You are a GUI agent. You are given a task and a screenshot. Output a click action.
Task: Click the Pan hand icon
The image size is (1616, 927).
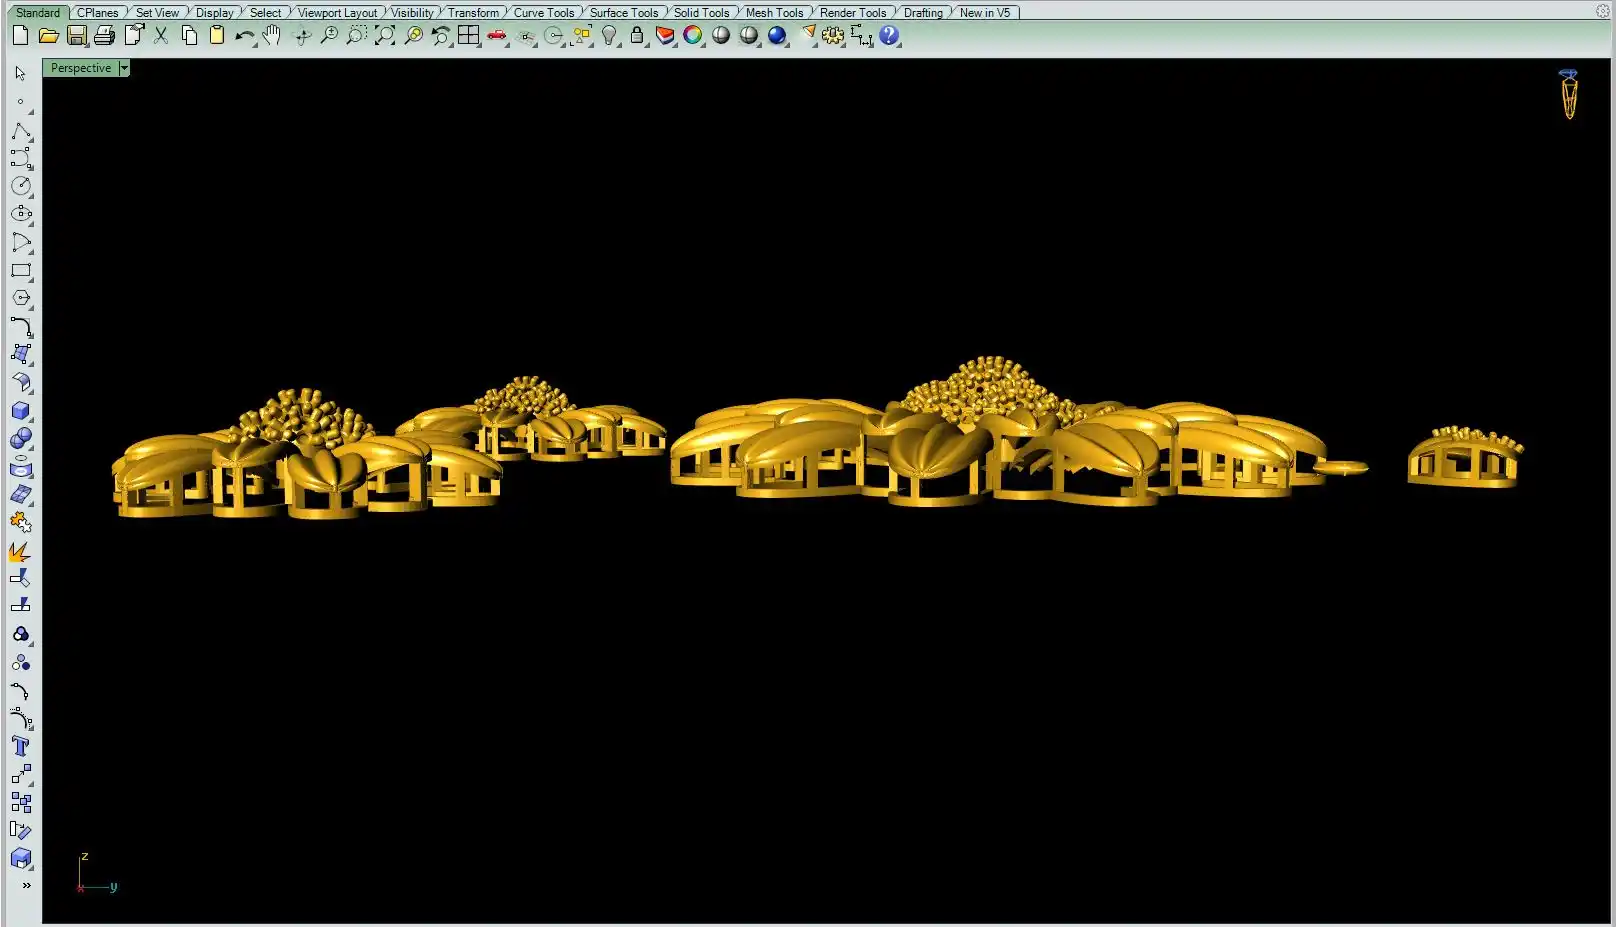272,36
